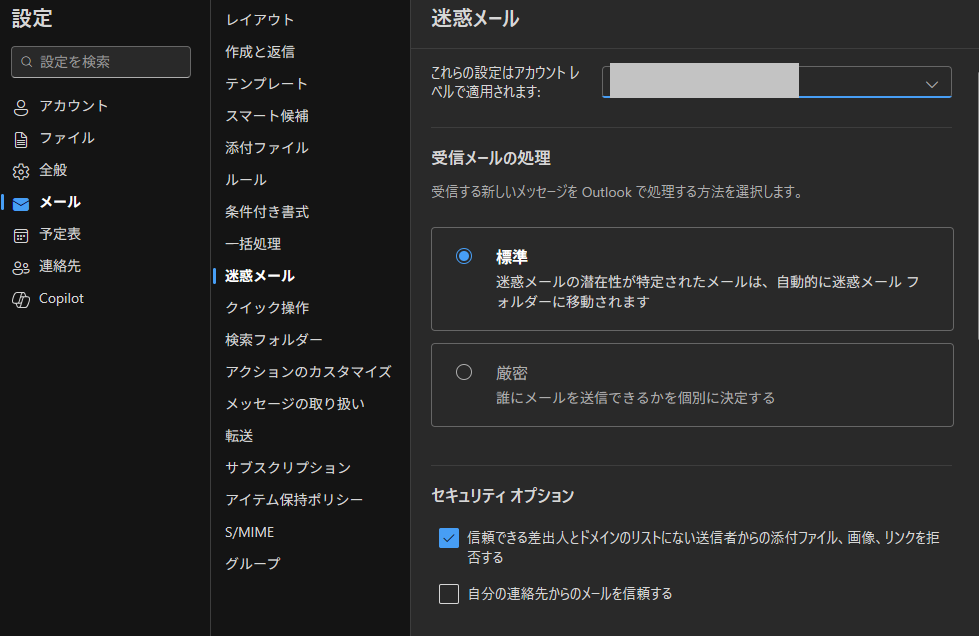The image size is (979, 636).
Task: Click the Account (アカウント) person icon
Action: pos(21,107)
